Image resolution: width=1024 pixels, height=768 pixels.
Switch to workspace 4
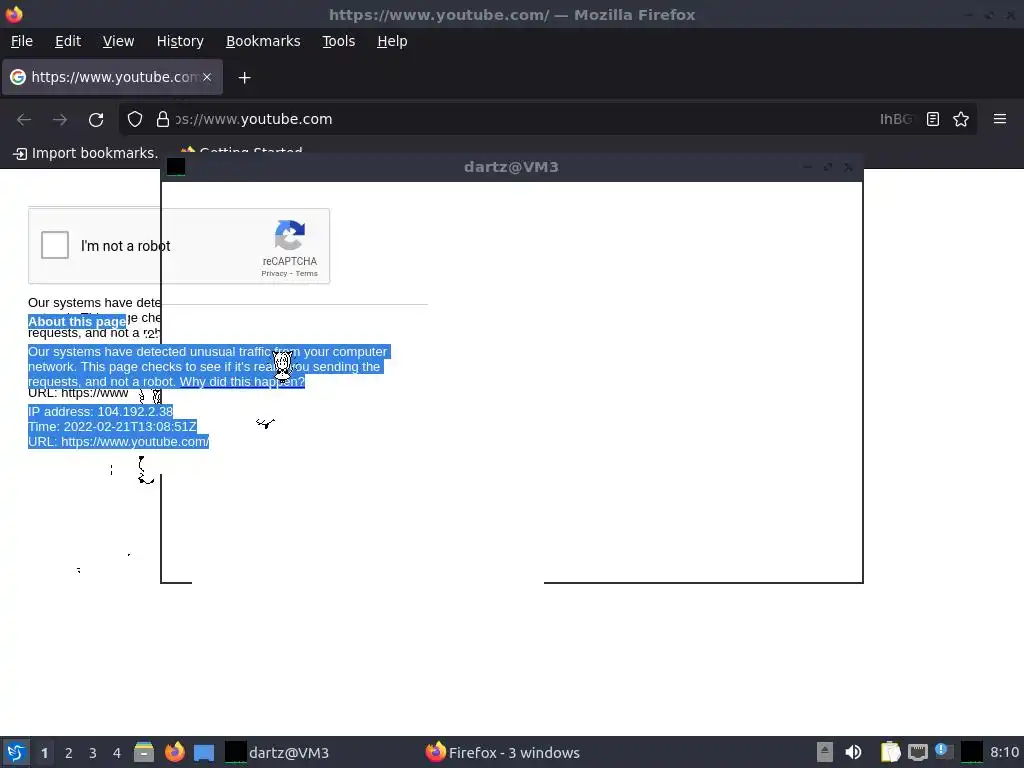tap(117, 753)
